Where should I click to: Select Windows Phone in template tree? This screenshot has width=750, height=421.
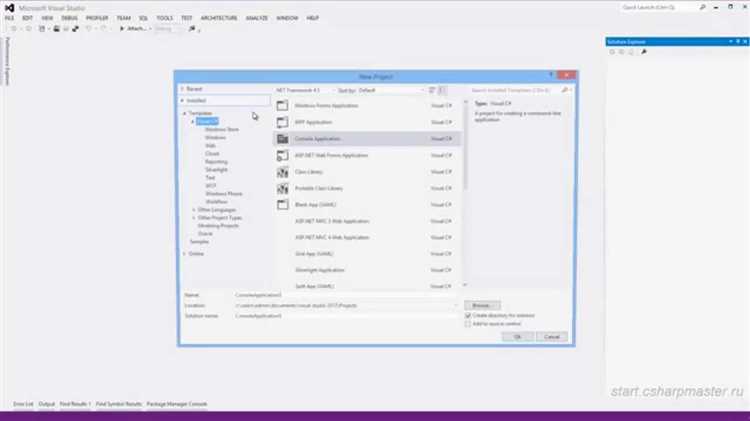(x=223, y=194)
